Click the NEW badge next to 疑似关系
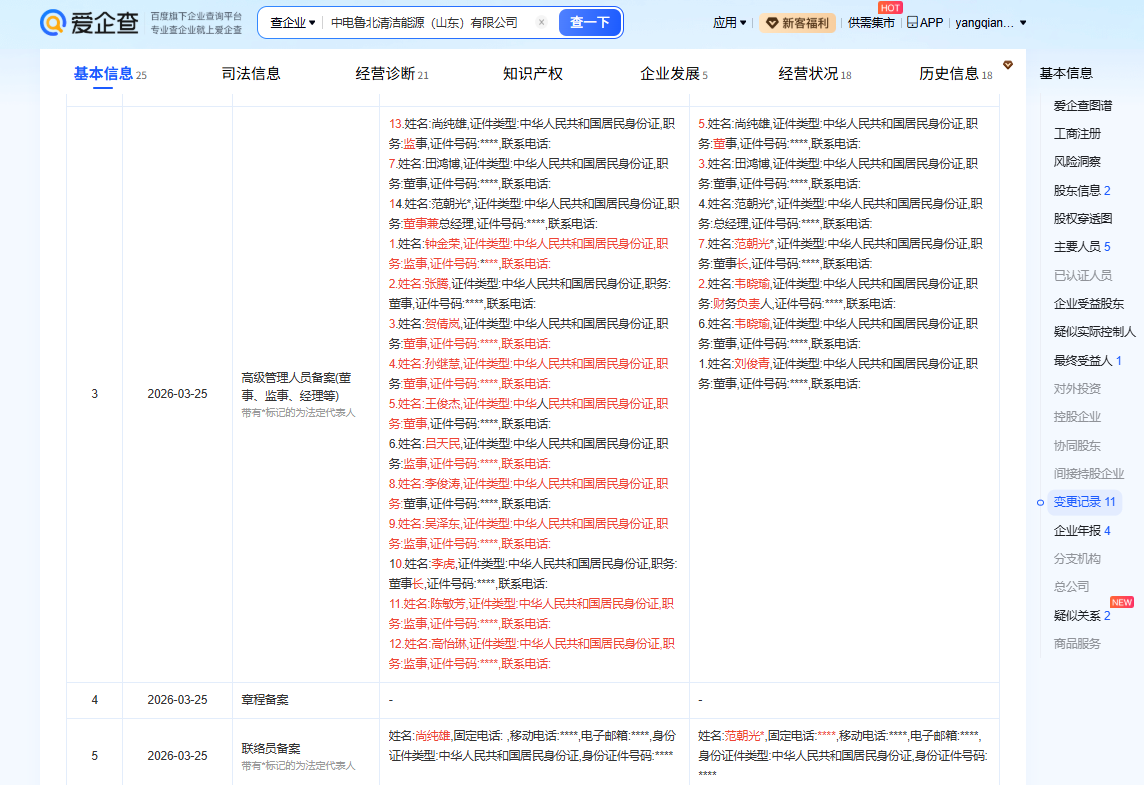 point(1121,602)
